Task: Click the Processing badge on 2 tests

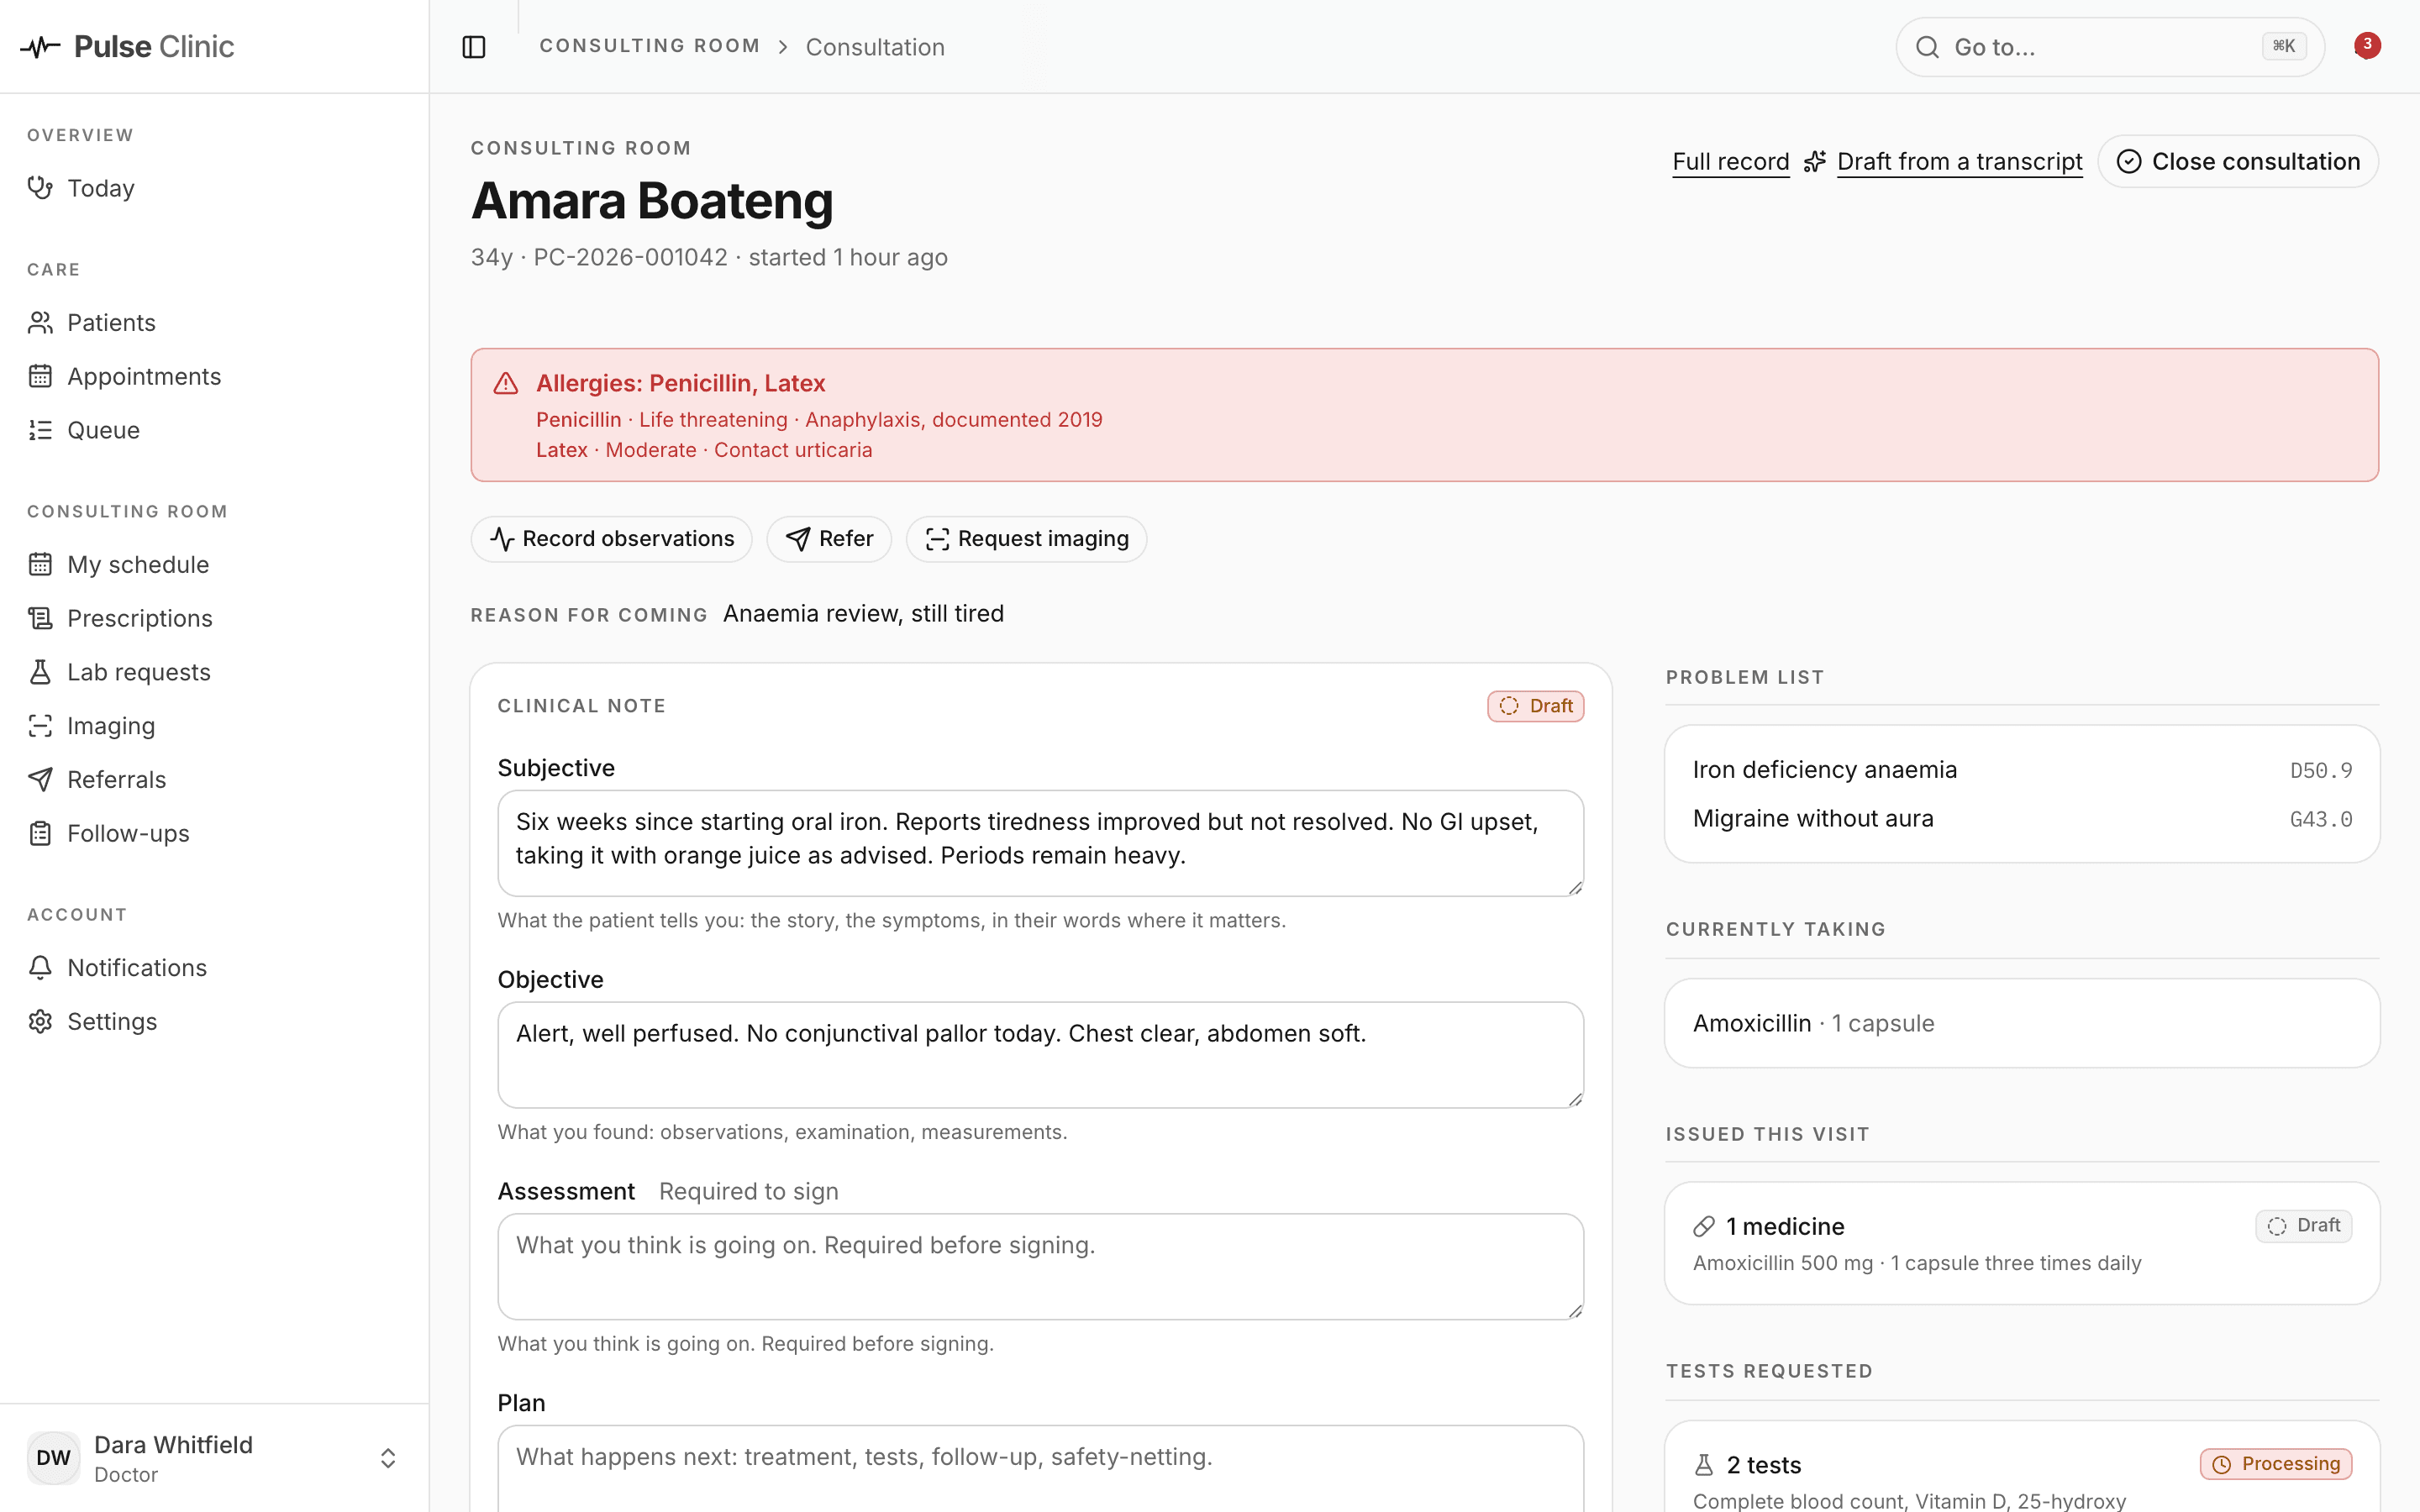Action: pyautogui.click(x=2275, y=1464)
